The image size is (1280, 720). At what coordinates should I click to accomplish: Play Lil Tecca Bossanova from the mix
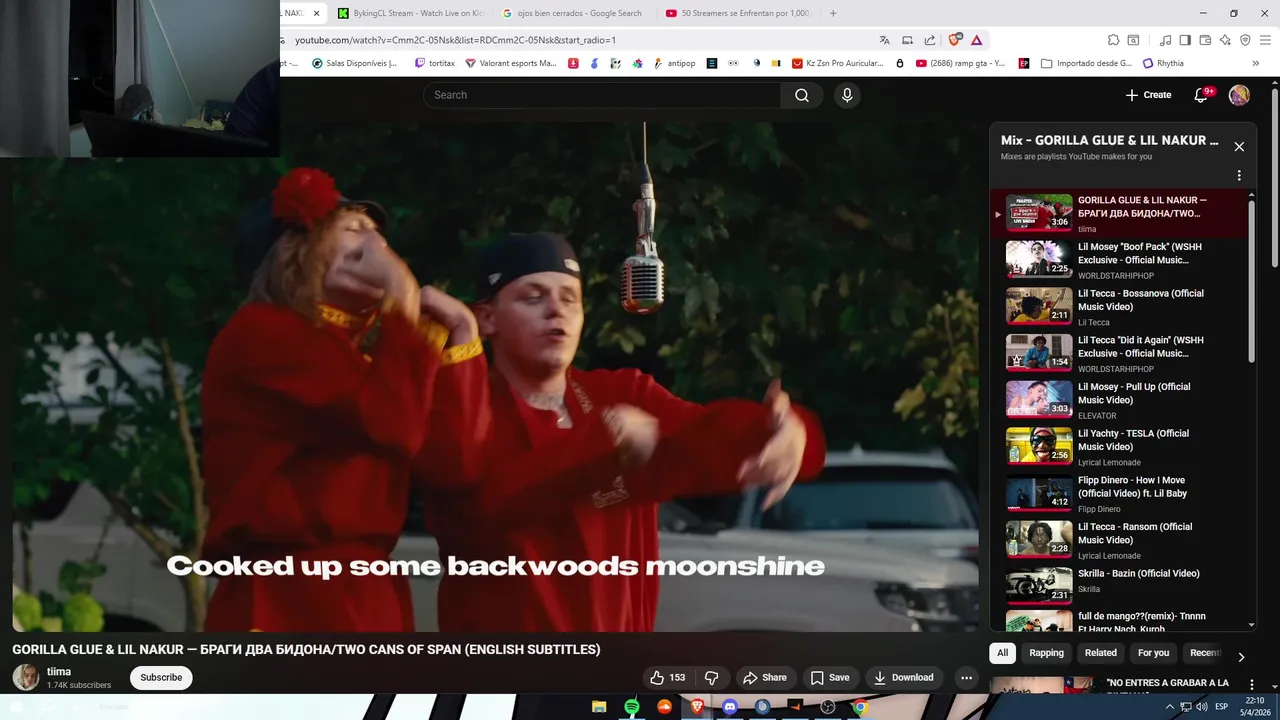[x=1120, y=307]
